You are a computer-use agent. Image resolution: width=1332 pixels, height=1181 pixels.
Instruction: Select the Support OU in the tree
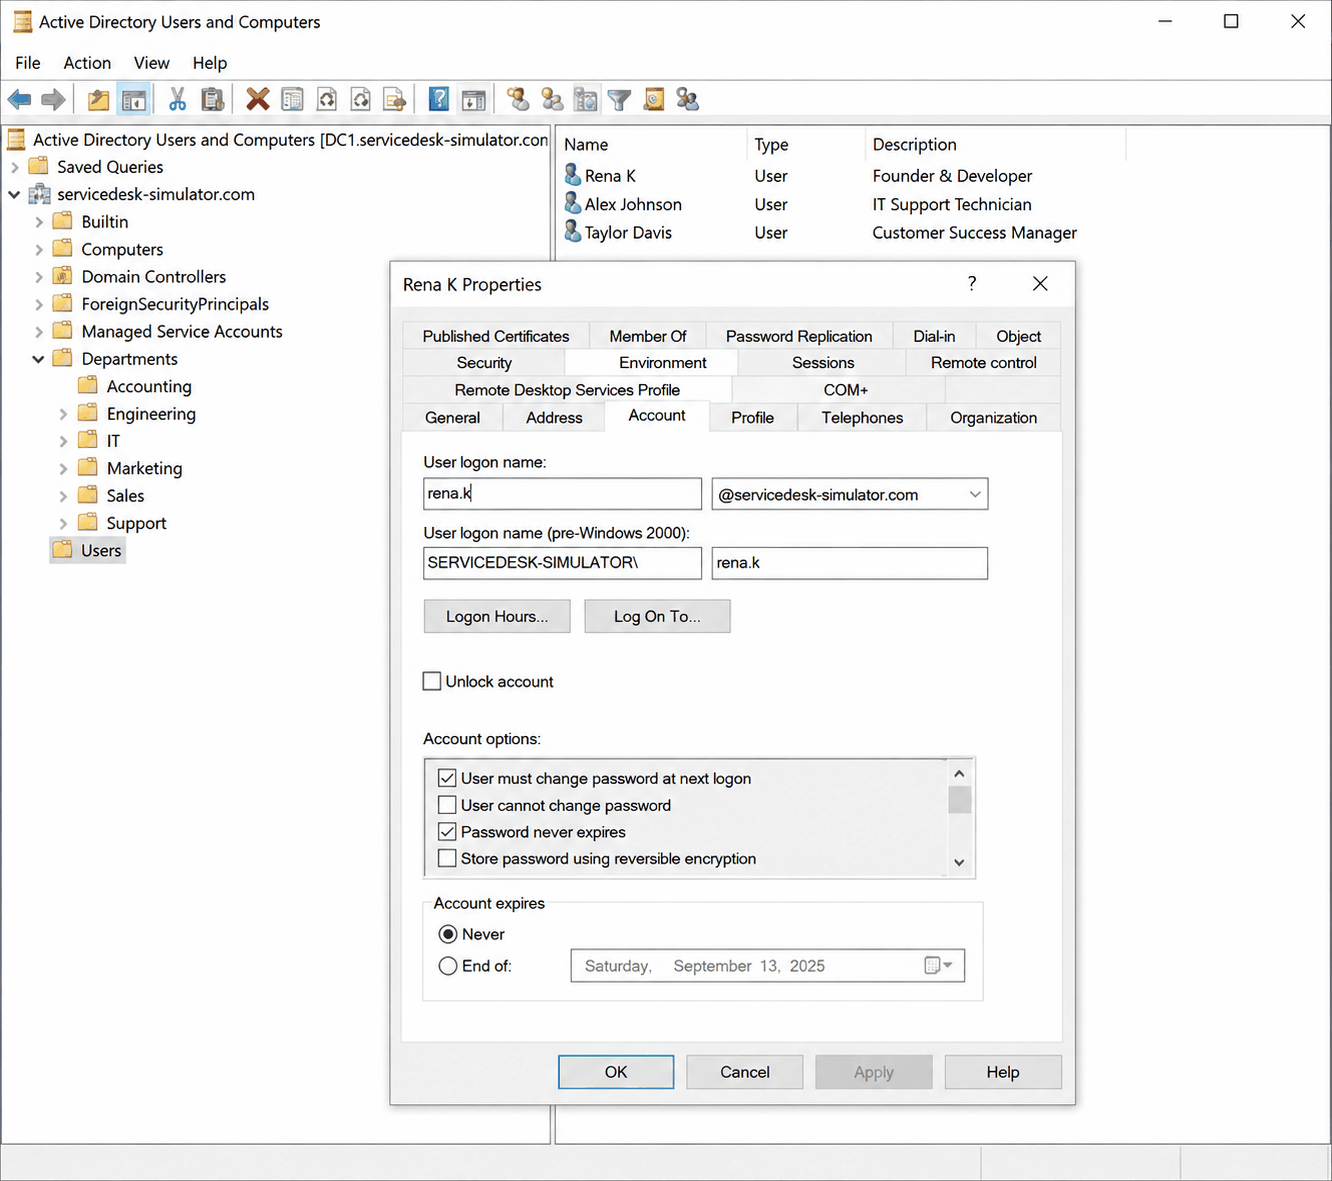136,523
